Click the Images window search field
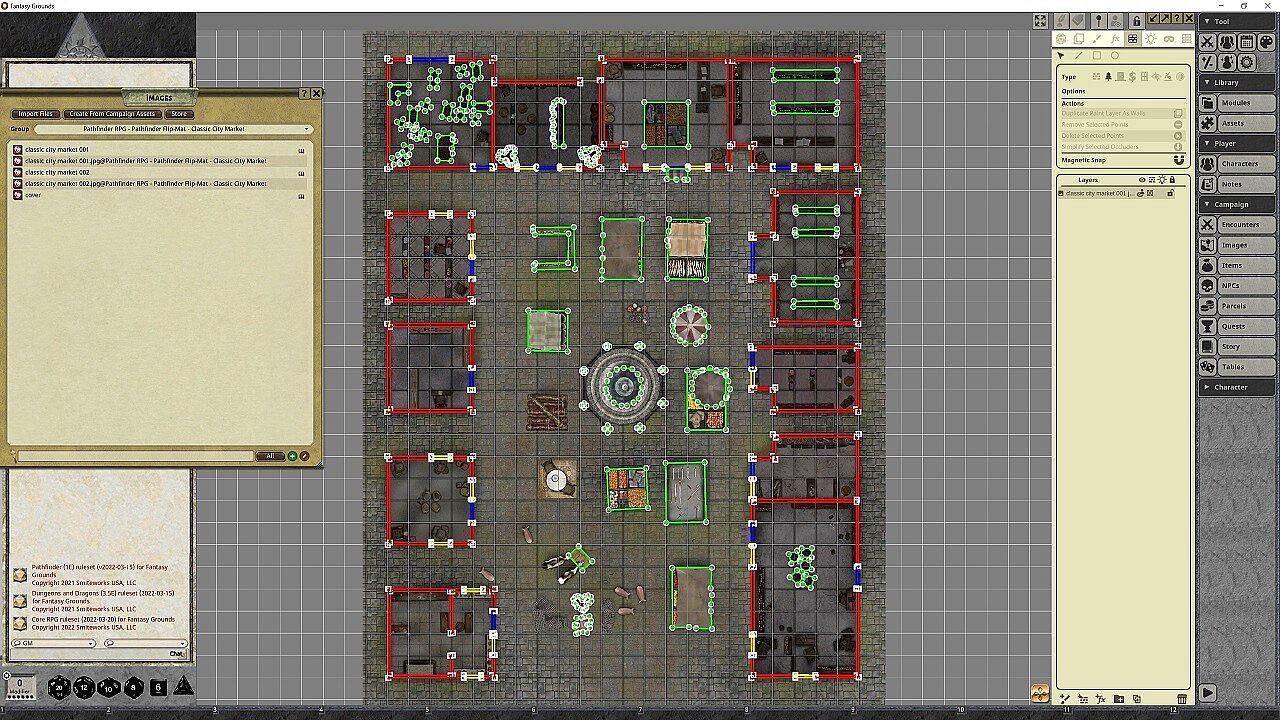Viewport: 1280px width, 720px height. 135,456
